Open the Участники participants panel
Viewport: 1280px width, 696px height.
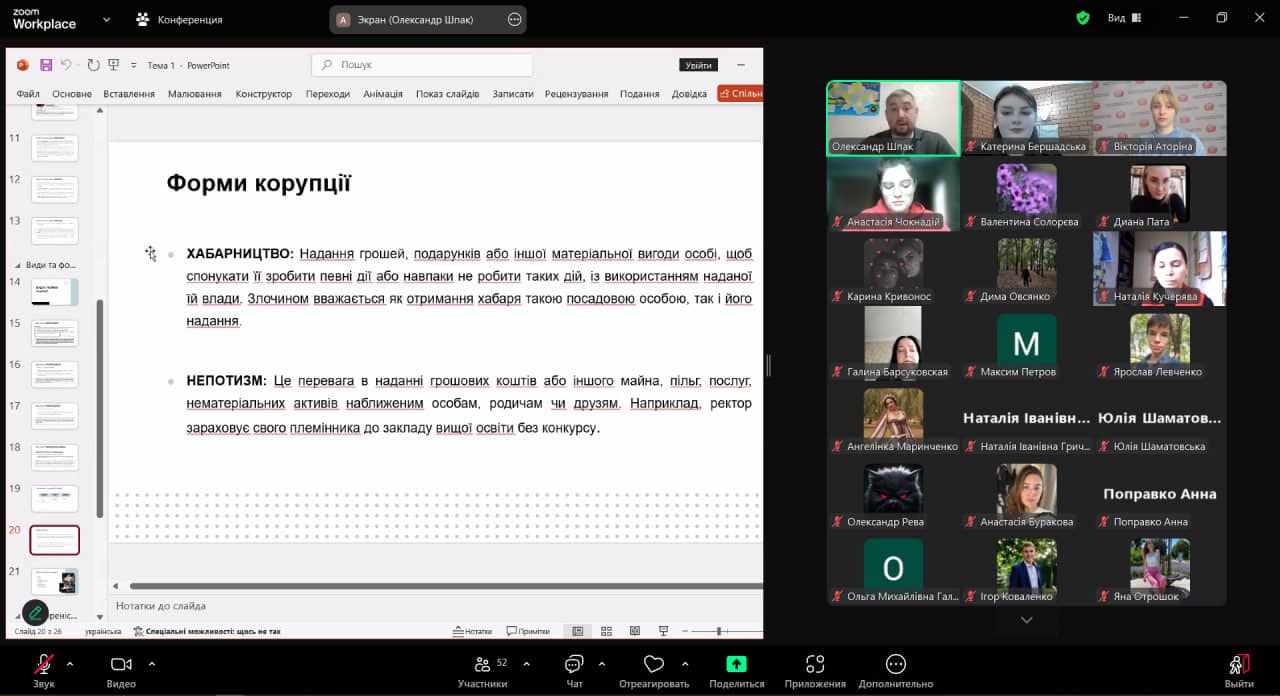pyautogui.click(x=484, y=671)
